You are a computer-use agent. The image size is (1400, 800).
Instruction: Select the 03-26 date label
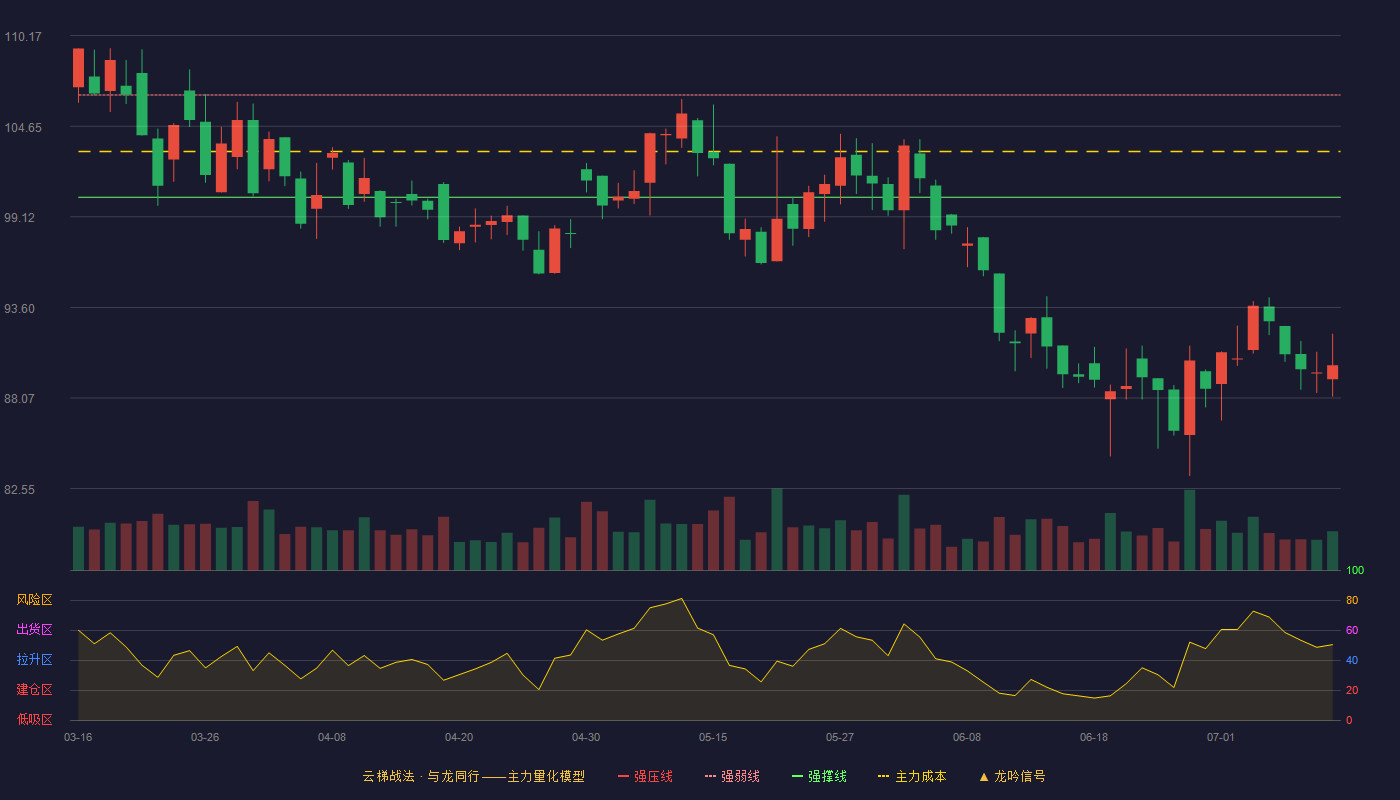tap(205, 737)
